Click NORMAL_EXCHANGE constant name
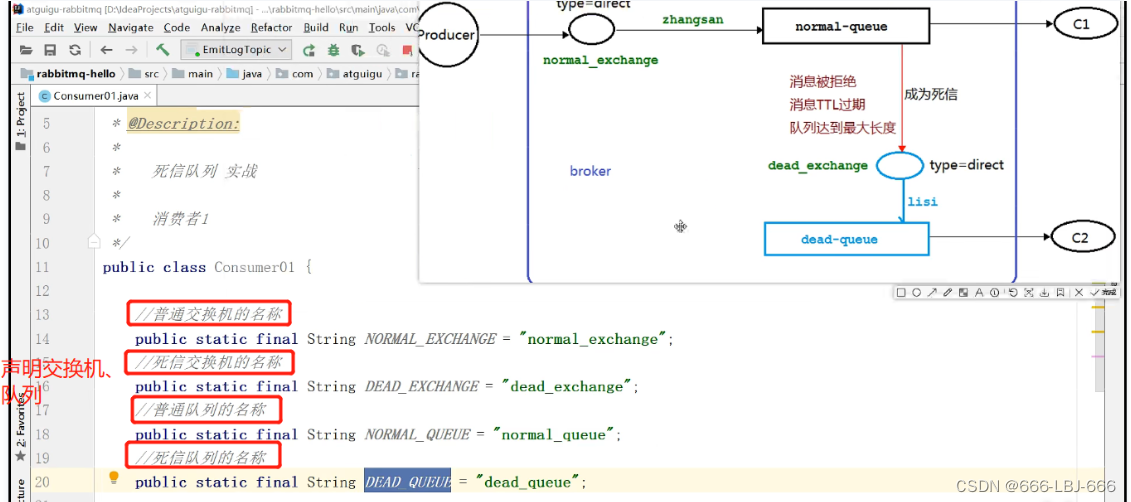 click(x=431, y=339)
